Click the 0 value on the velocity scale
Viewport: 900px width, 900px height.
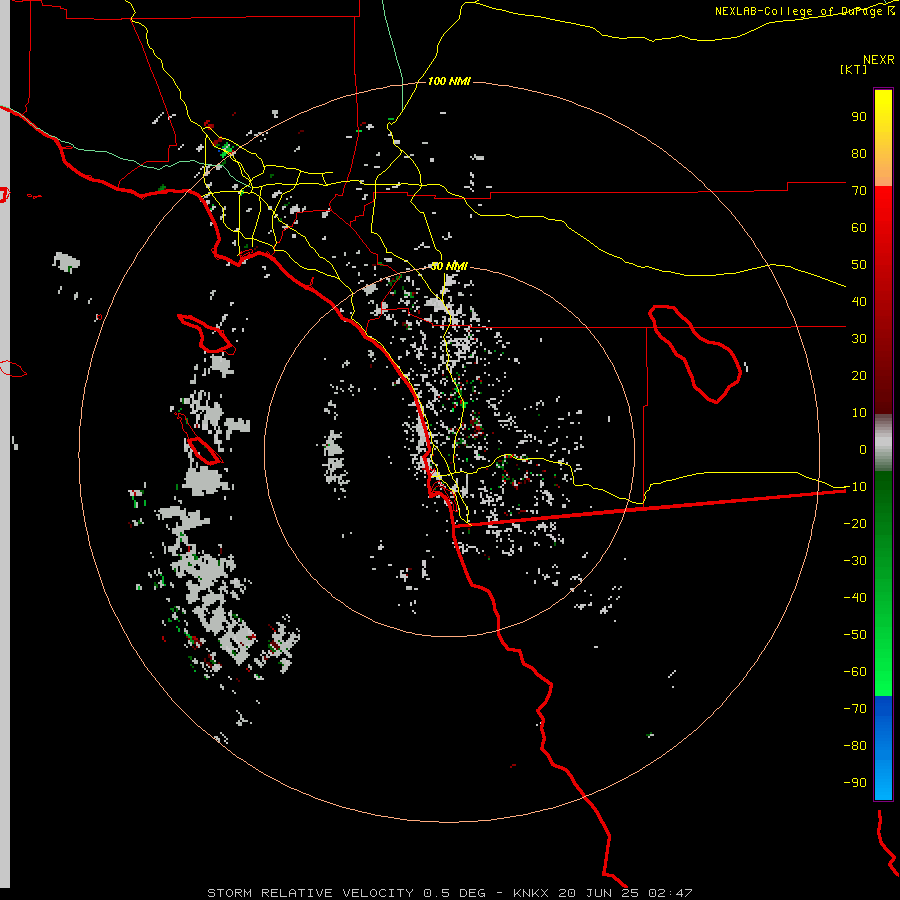point(863,450)
